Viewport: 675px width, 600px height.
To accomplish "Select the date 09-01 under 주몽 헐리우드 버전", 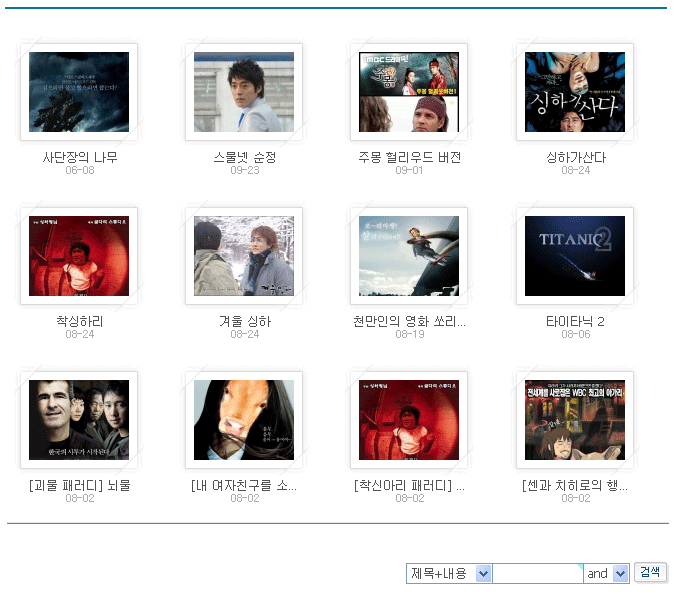I will point(409,170).
